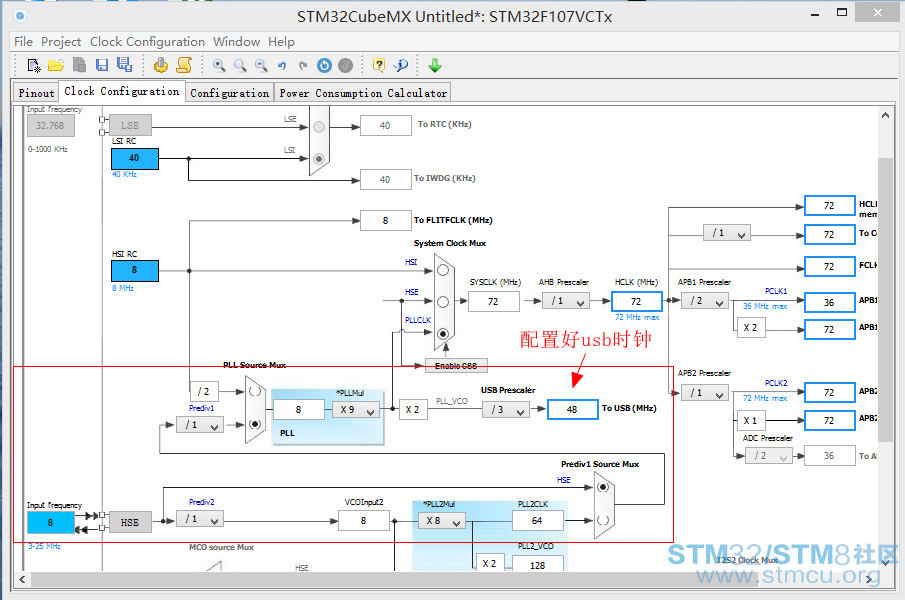Open the Prediv1 divider dropdown
The image size is (905, 600).
click(200, 425)
